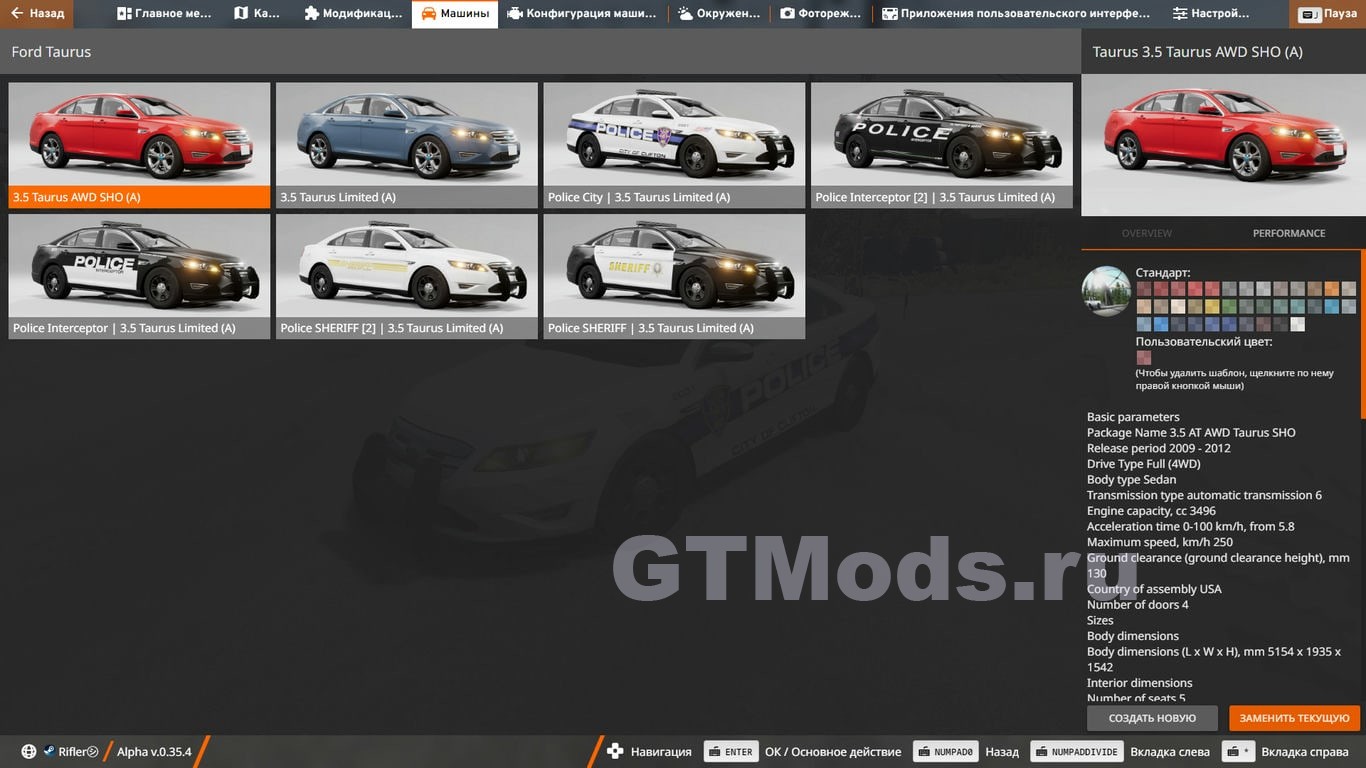Open the map tab with map icon
Image resolution: width=1366 pixels, height=768 pixels.
tap(257, 14)
